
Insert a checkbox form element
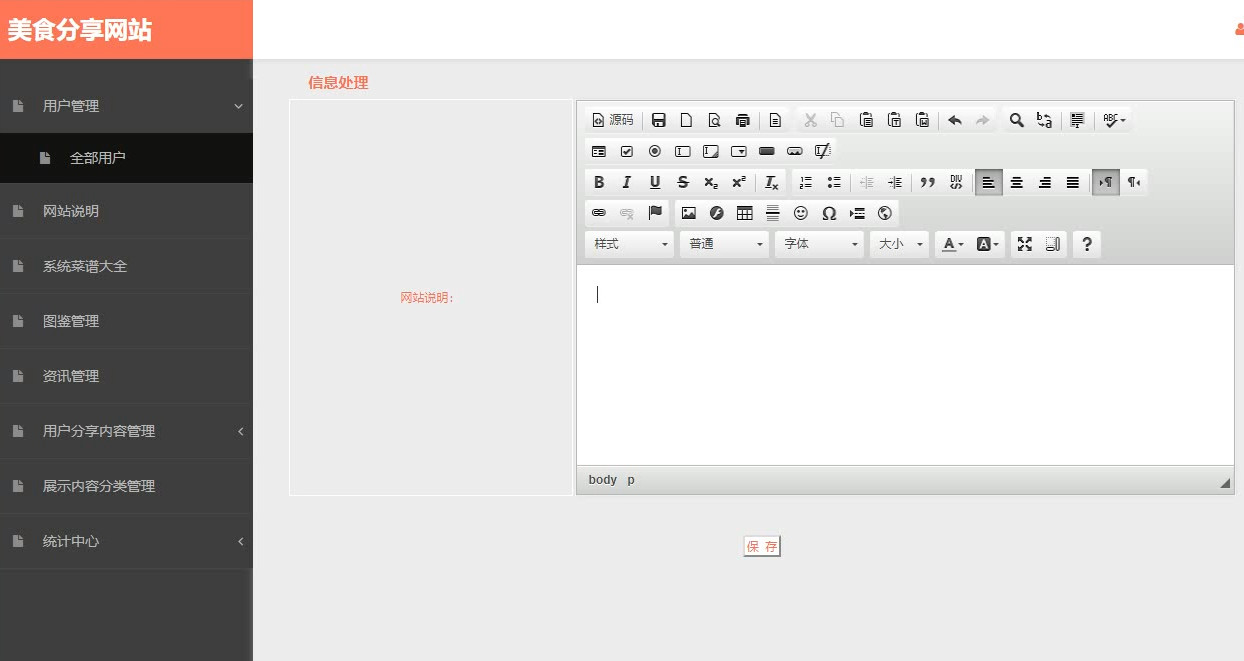(x=627, y=151)
